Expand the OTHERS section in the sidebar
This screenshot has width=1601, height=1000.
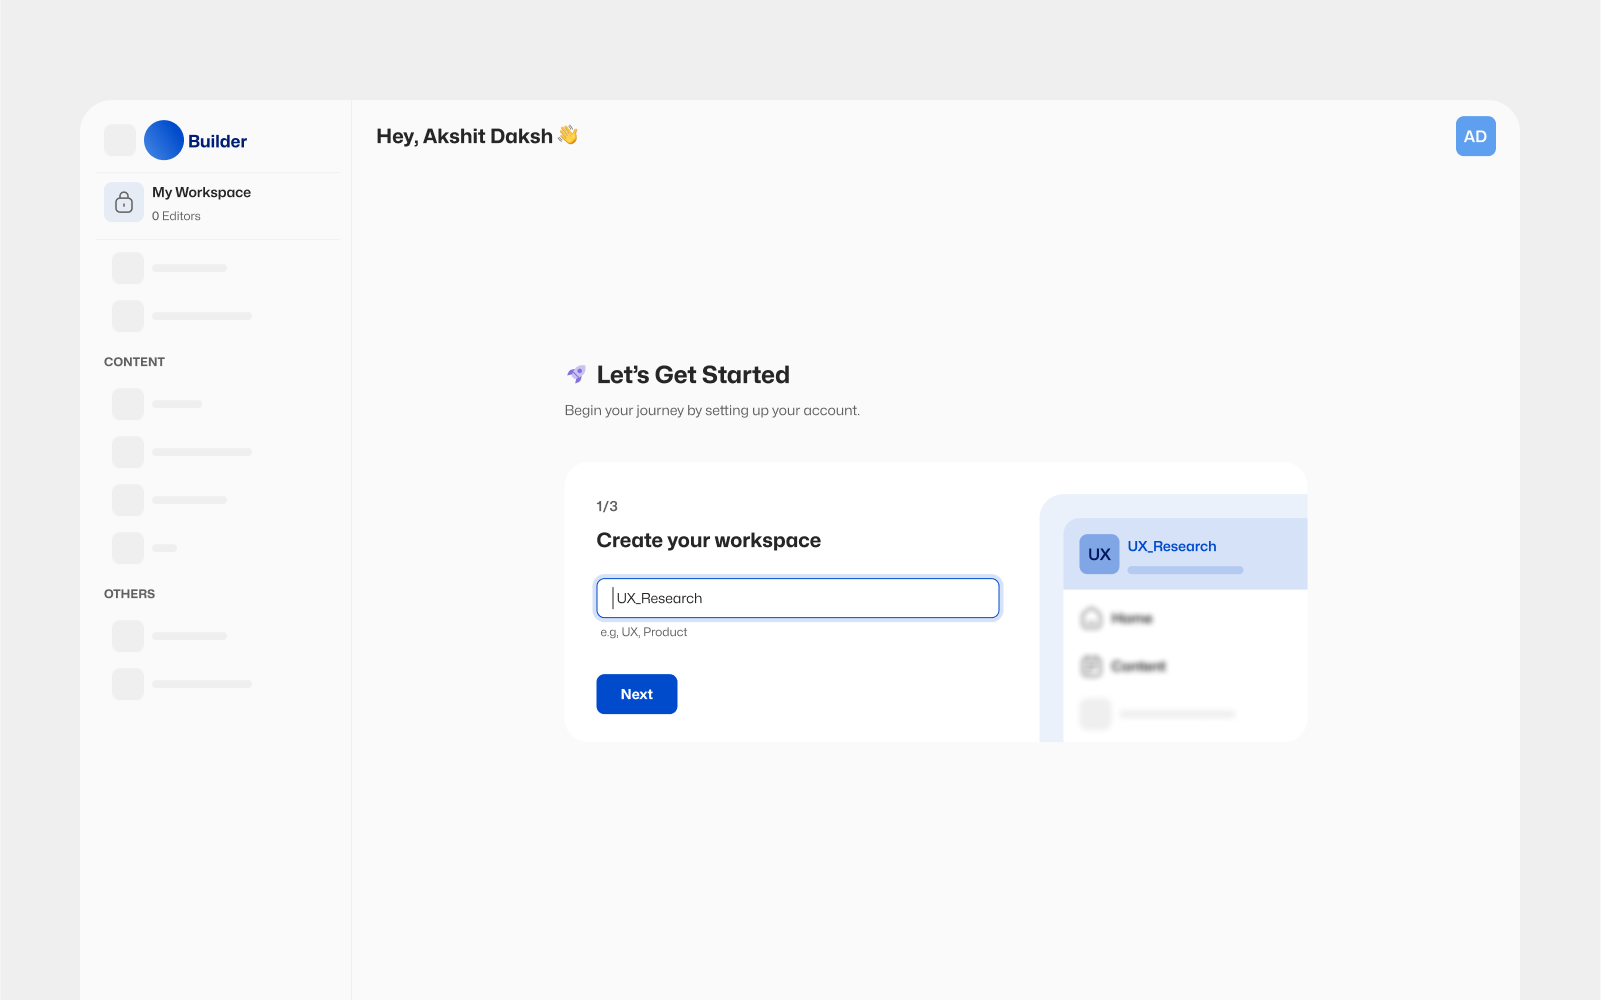pos(129,593)
